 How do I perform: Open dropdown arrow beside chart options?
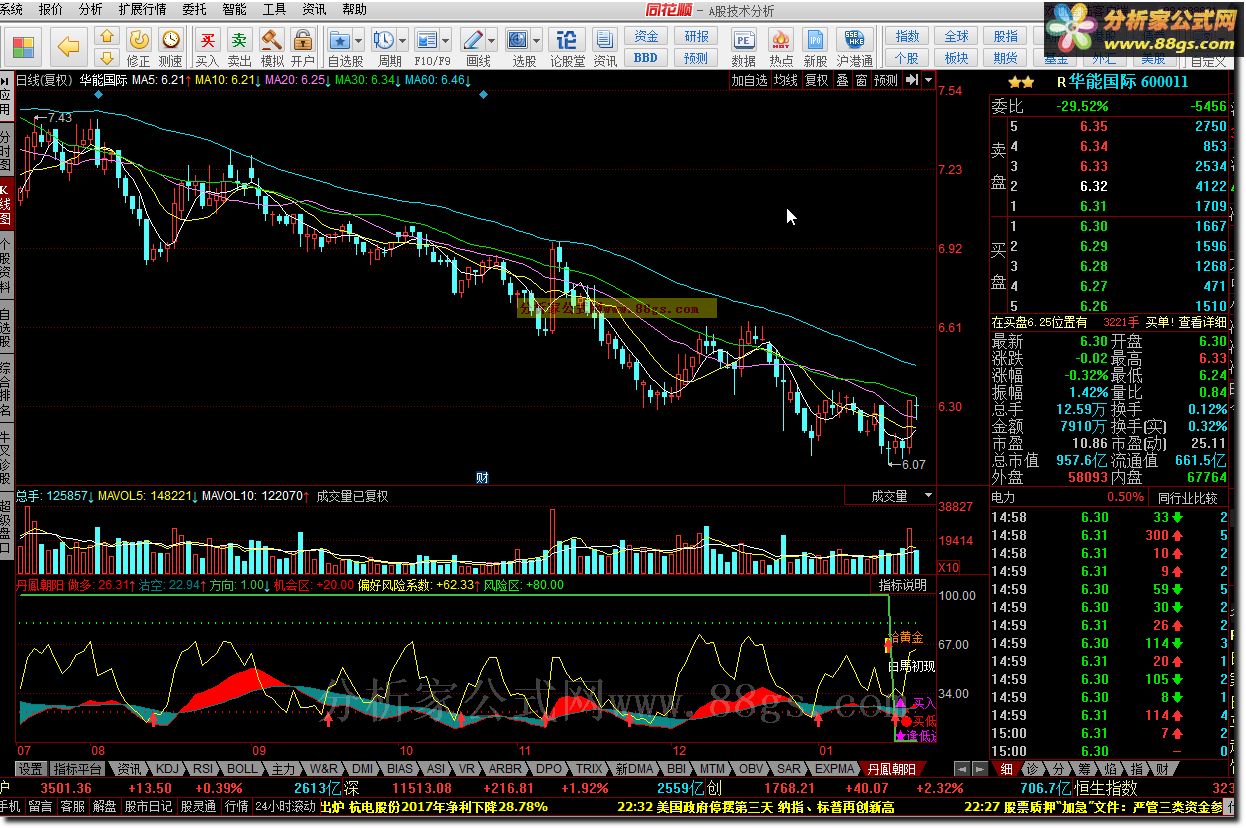click(x=929, y=80)
